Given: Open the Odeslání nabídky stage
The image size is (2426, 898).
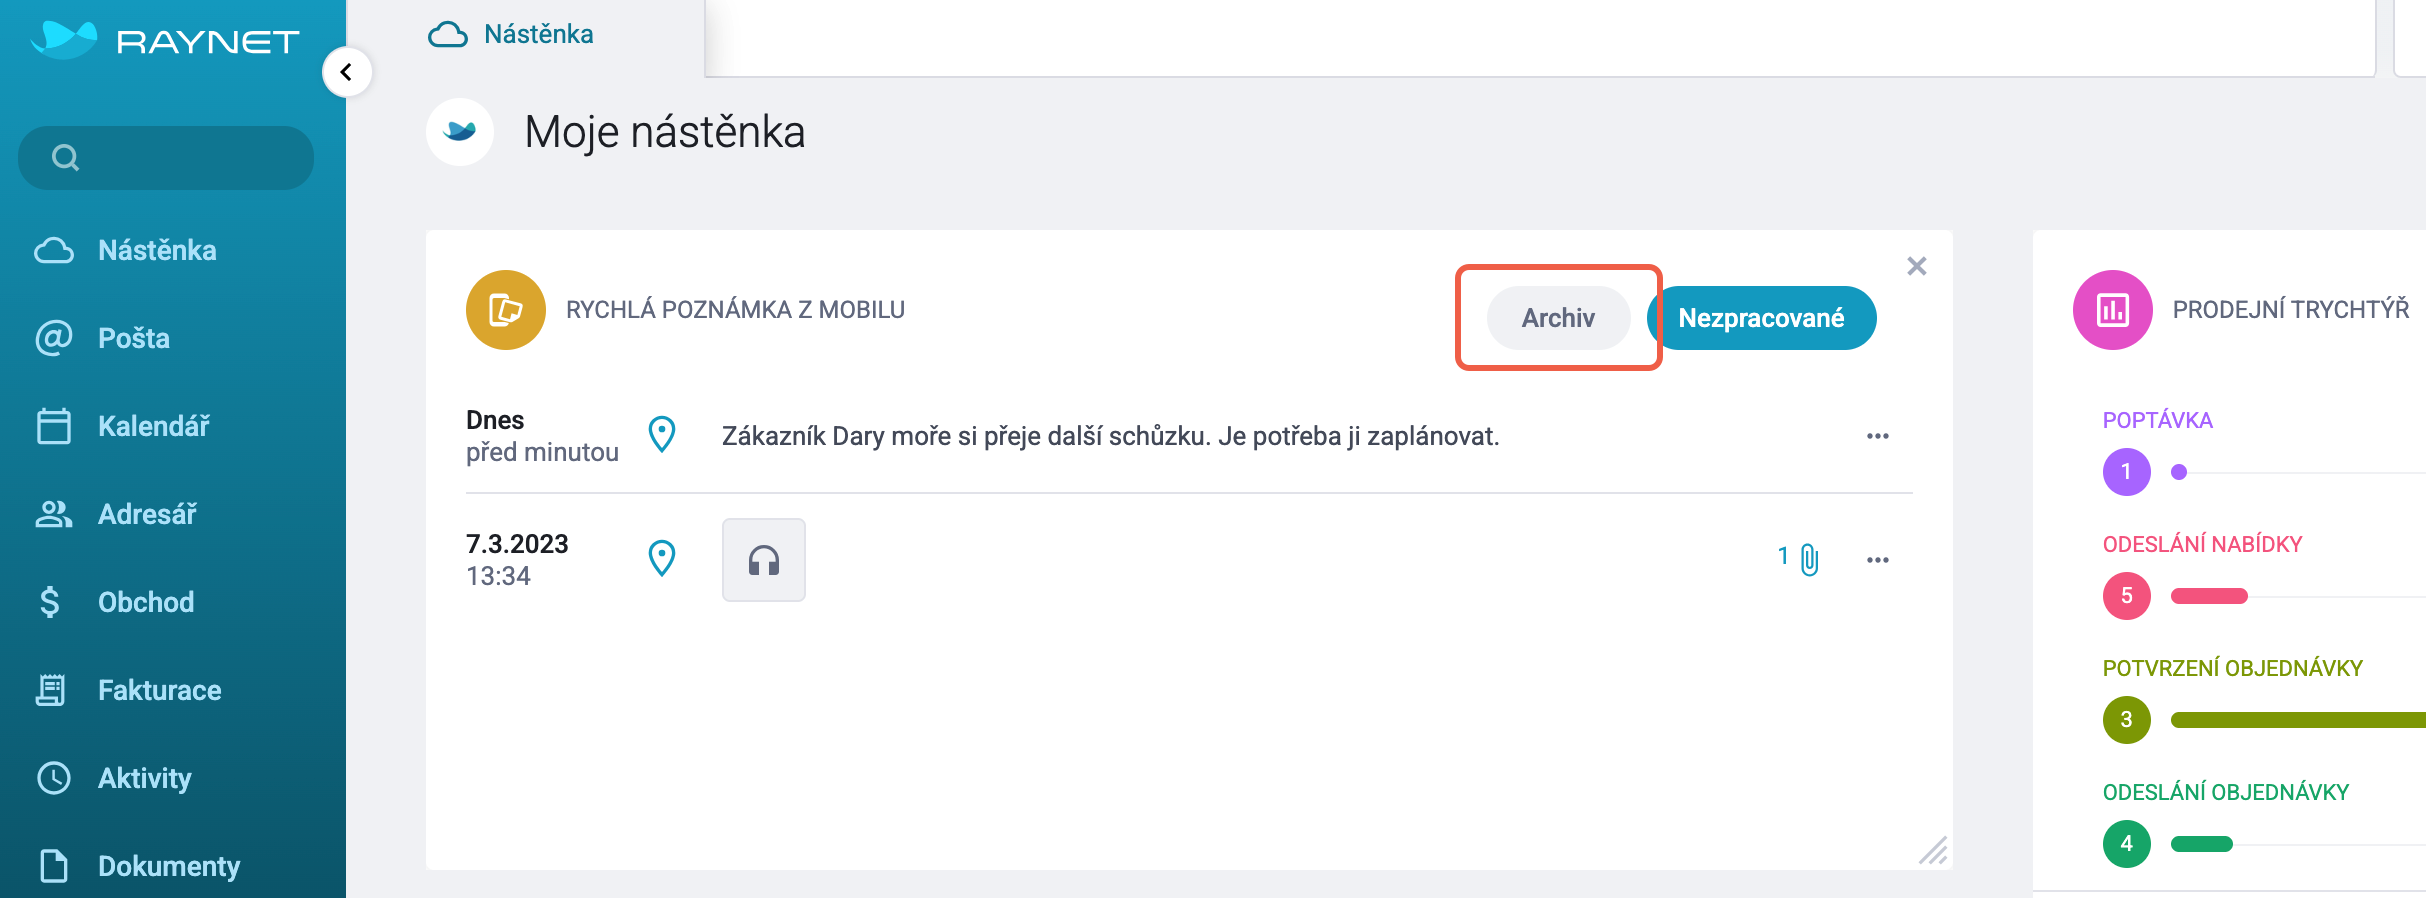Looking at the screenshot, I should [2202, 544].
